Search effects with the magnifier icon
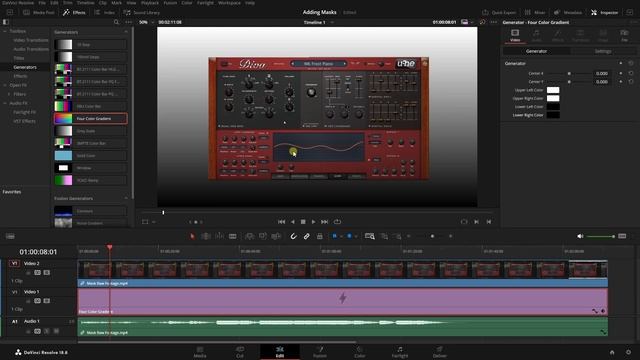The height and width of the screenshot is (360, 640). tap(116, 22)
